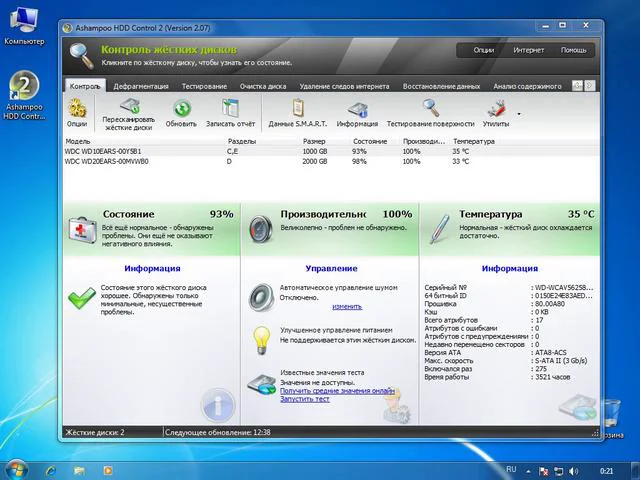Open the Windows Start button
The image size is (640, 480).
[x=16, y=471]
